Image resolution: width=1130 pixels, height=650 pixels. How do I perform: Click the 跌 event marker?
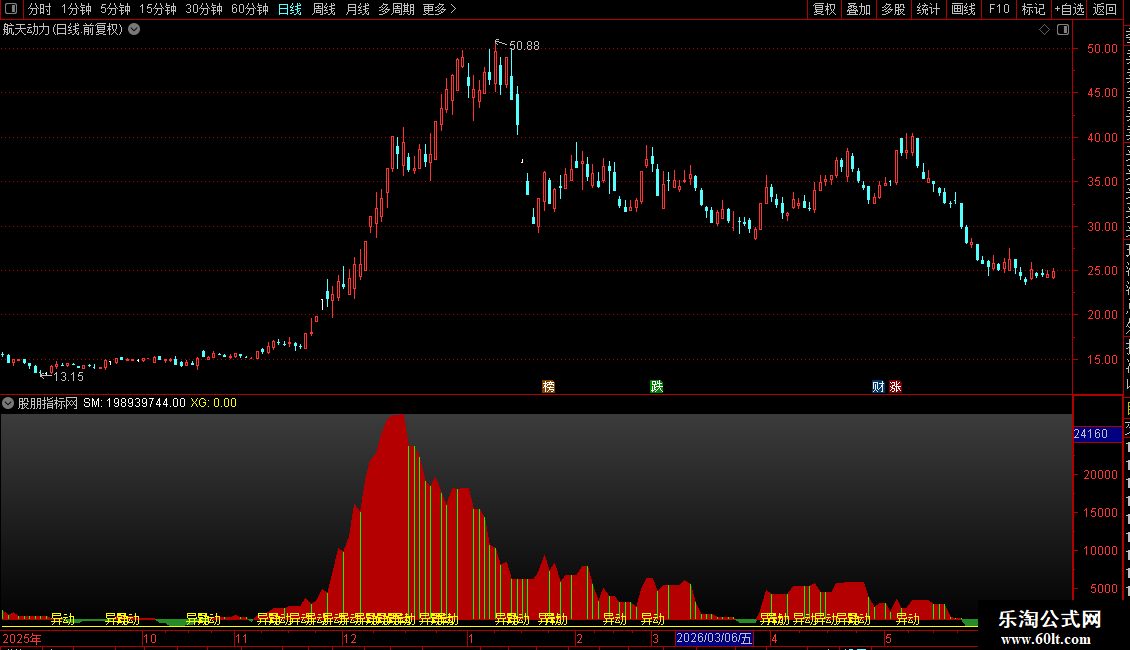[657, 387]
